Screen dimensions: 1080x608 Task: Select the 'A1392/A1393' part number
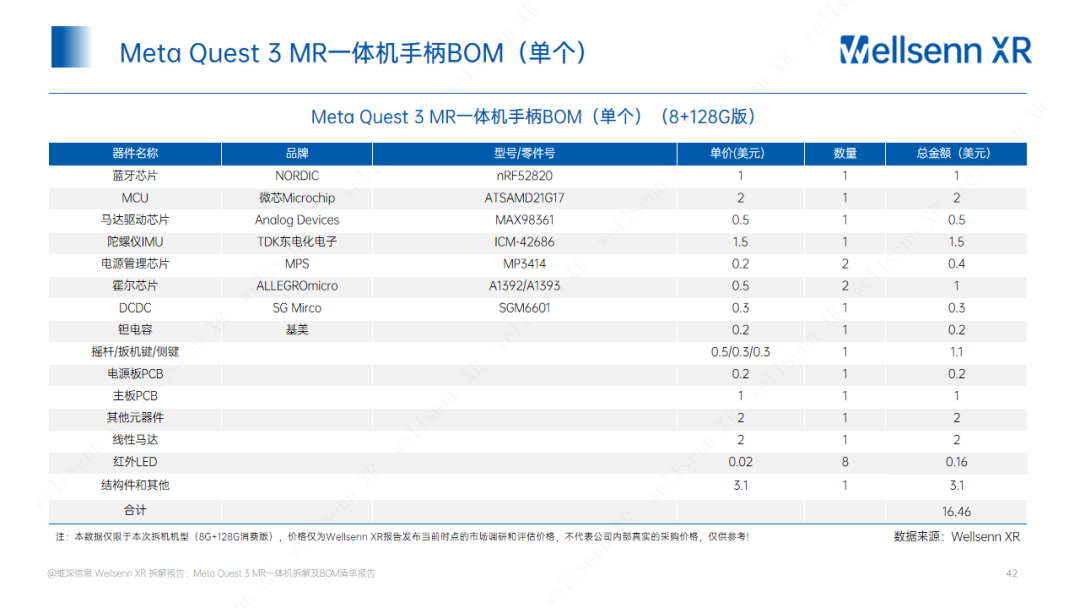524,286
